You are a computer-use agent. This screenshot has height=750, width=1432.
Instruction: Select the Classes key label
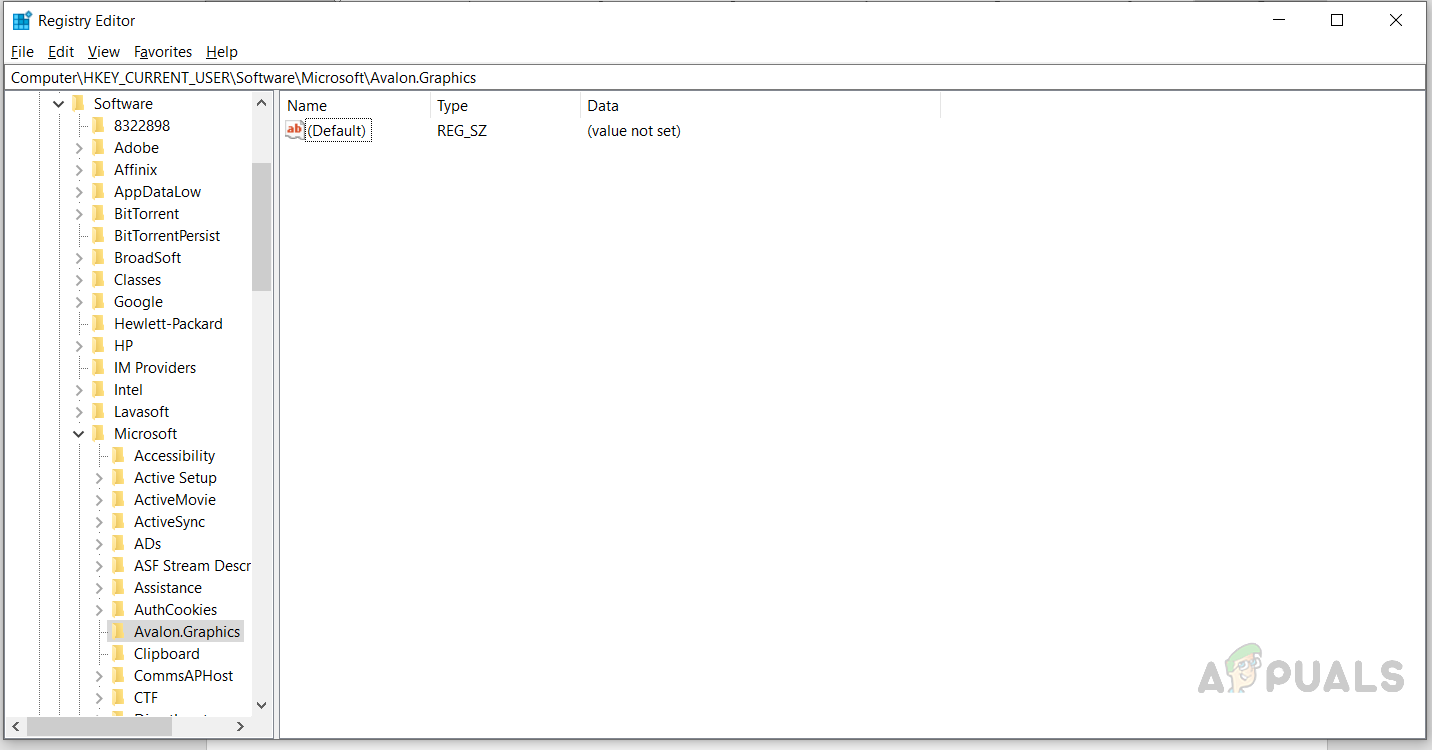point(137,280)
